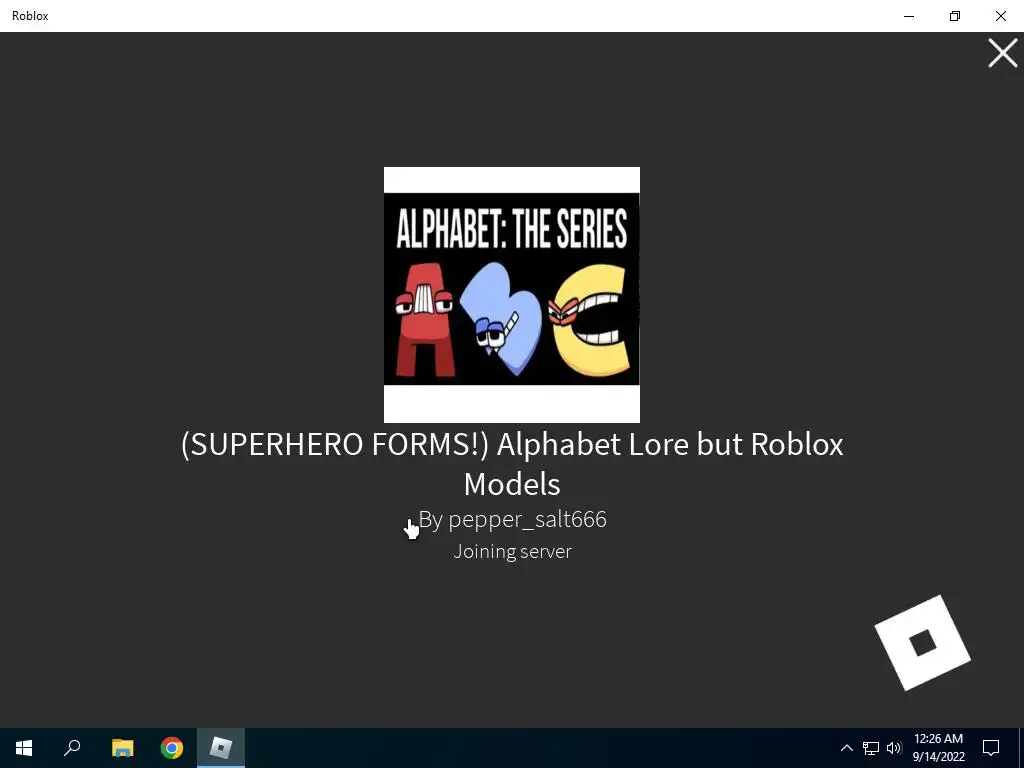The width and height of the screenshot is (1024, 768).
Task: Click the 'Joining server' status text
Action: tap(513, 551)
